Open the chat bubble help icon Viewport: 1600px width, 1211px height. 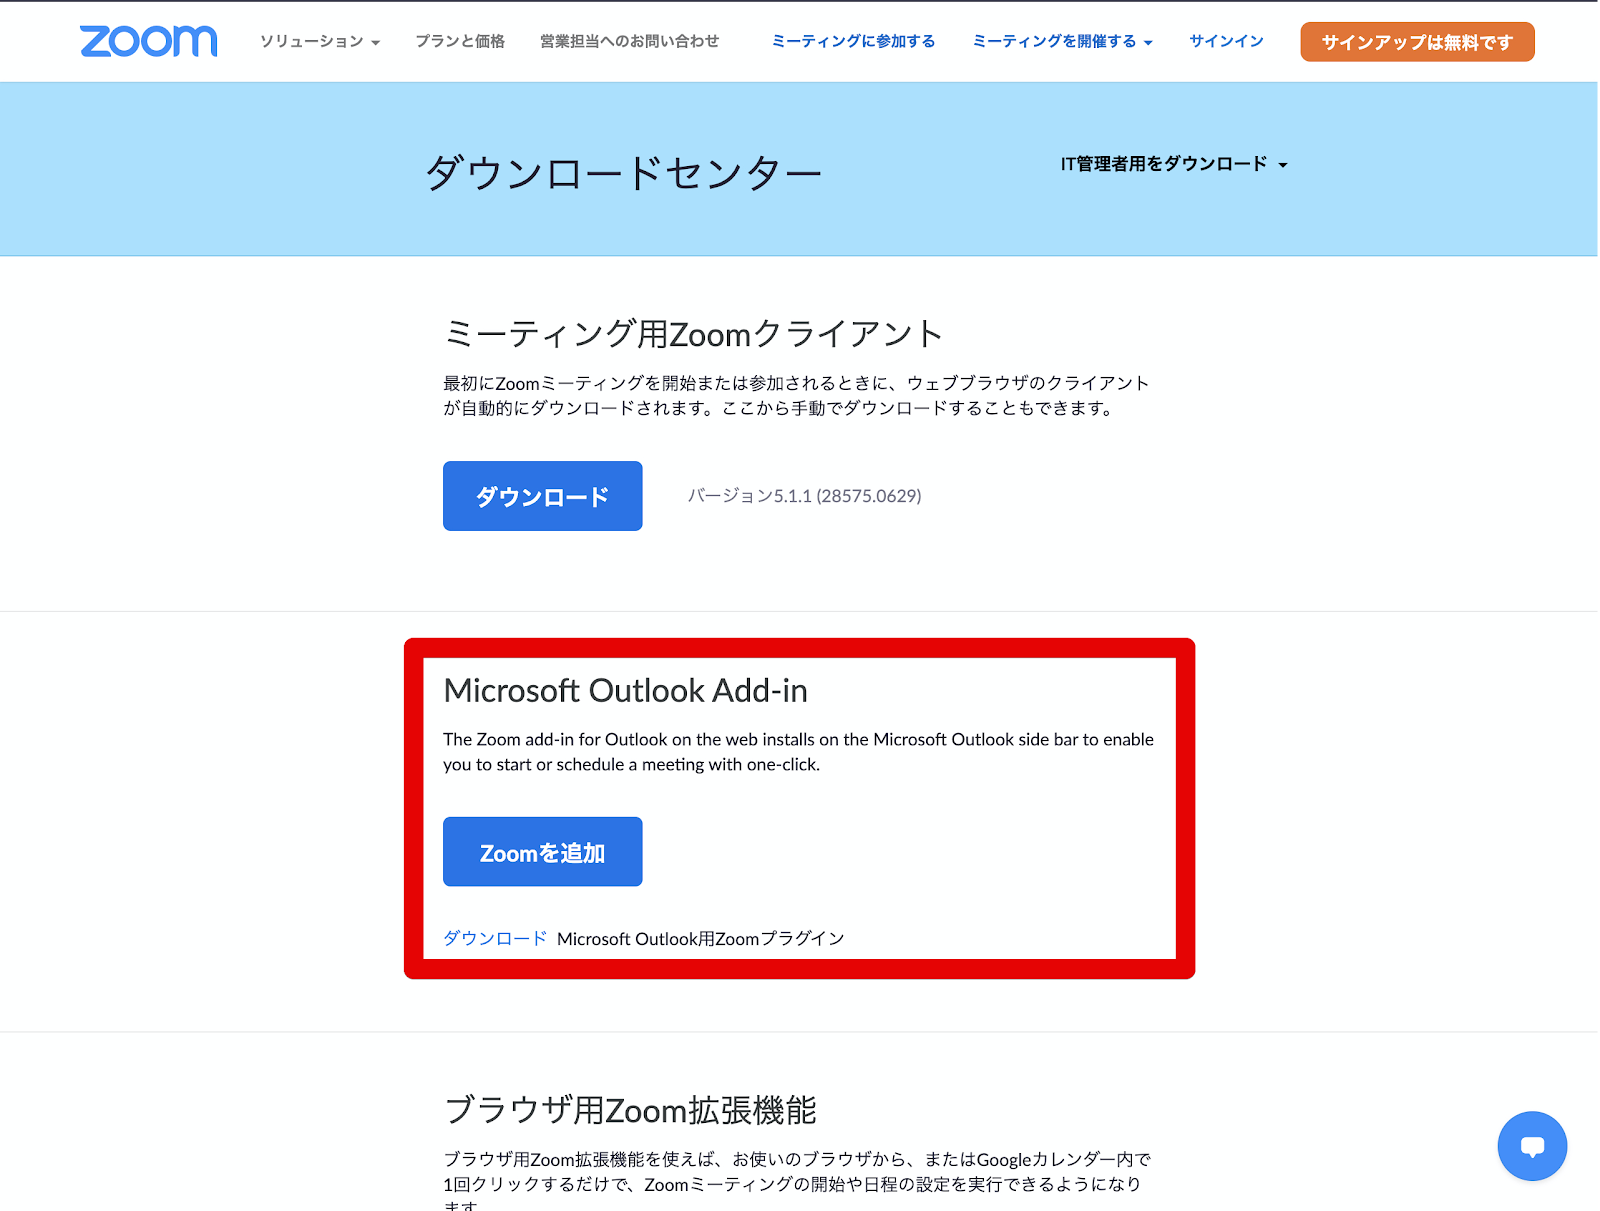point(1532,1146)
